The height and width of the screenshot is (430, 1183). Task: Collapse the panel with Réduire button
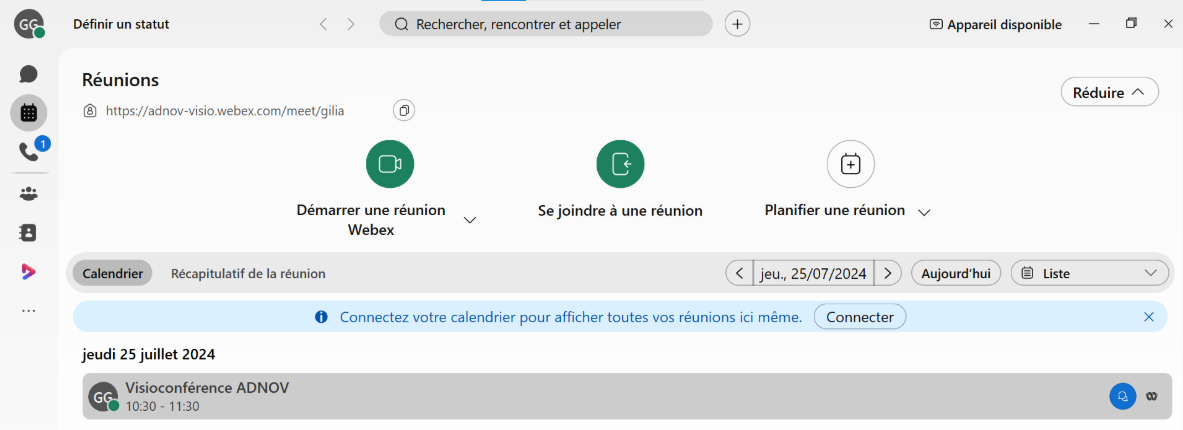pyautogui.click(x=1110, y=93)
